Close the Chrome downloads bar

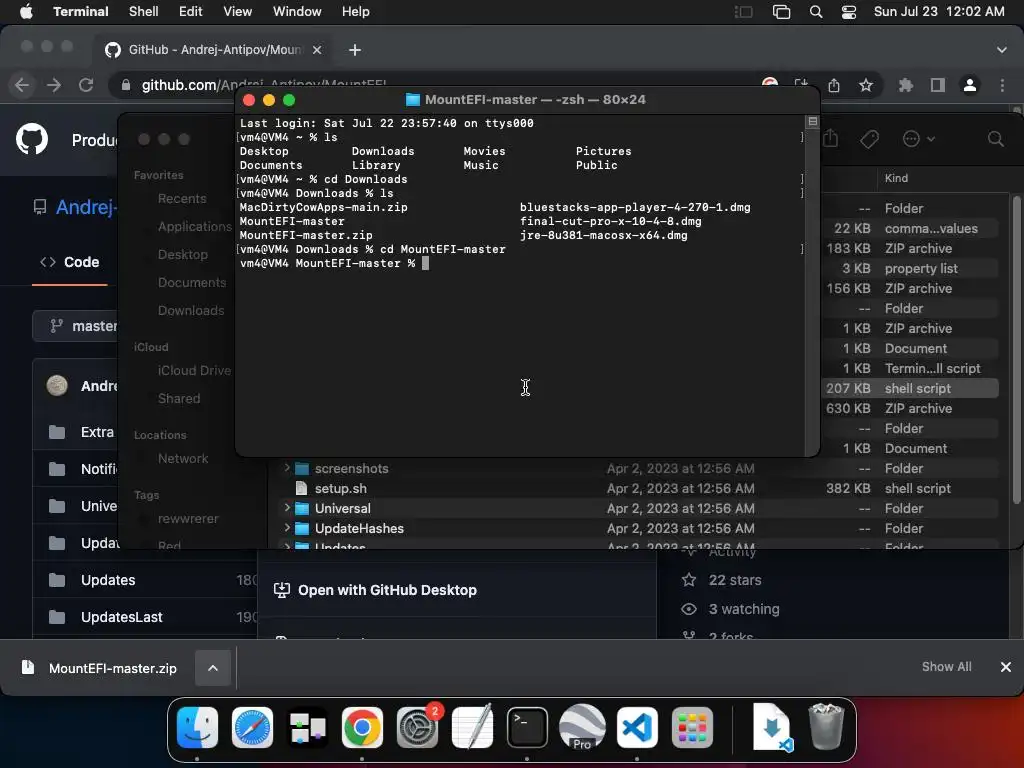[1006, 667]
